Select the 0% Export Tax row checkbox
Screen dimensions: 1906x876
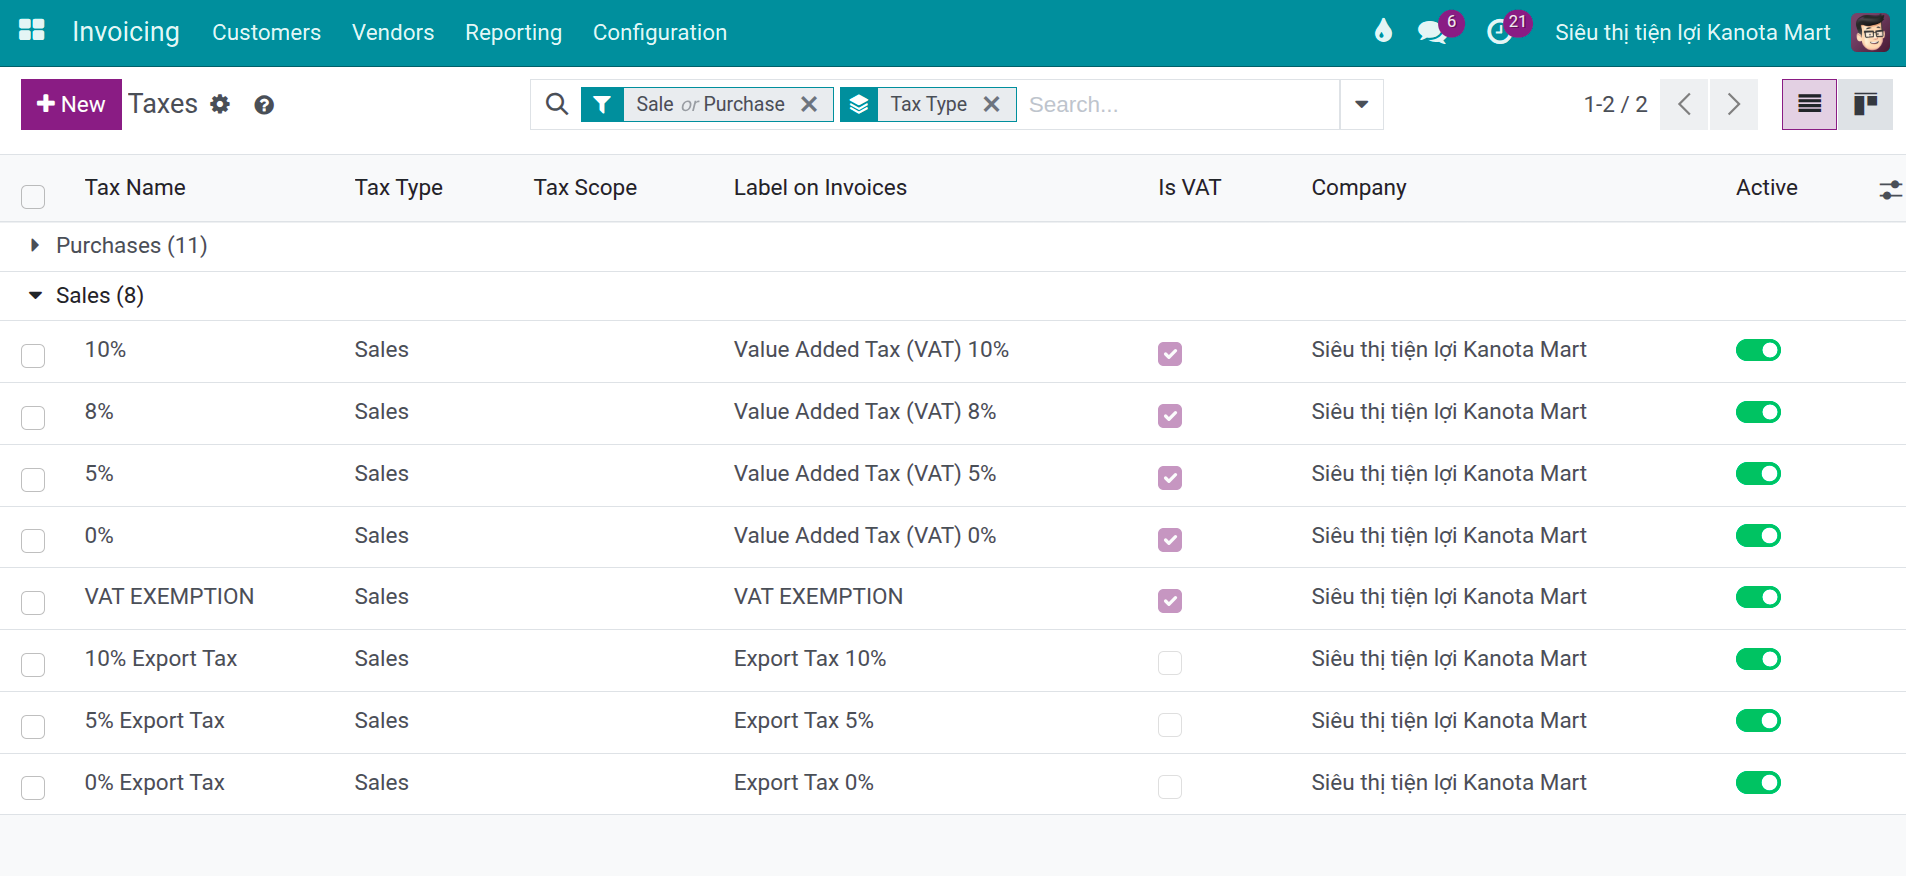click(x=33, y=787)
